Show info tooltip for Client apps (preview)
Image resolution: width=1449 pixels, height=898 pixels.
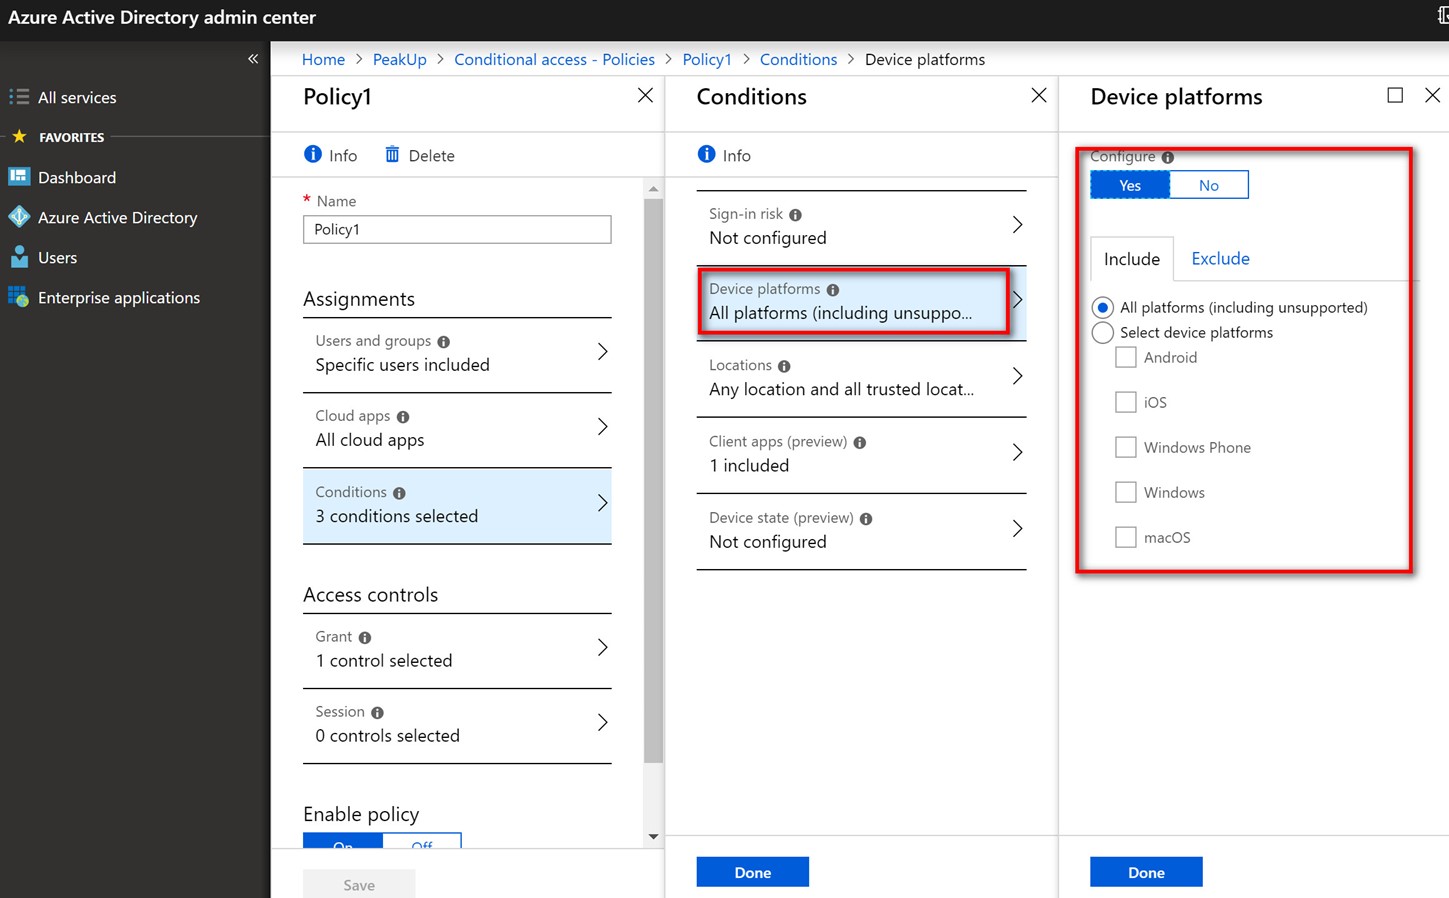(x=860, y=443)
